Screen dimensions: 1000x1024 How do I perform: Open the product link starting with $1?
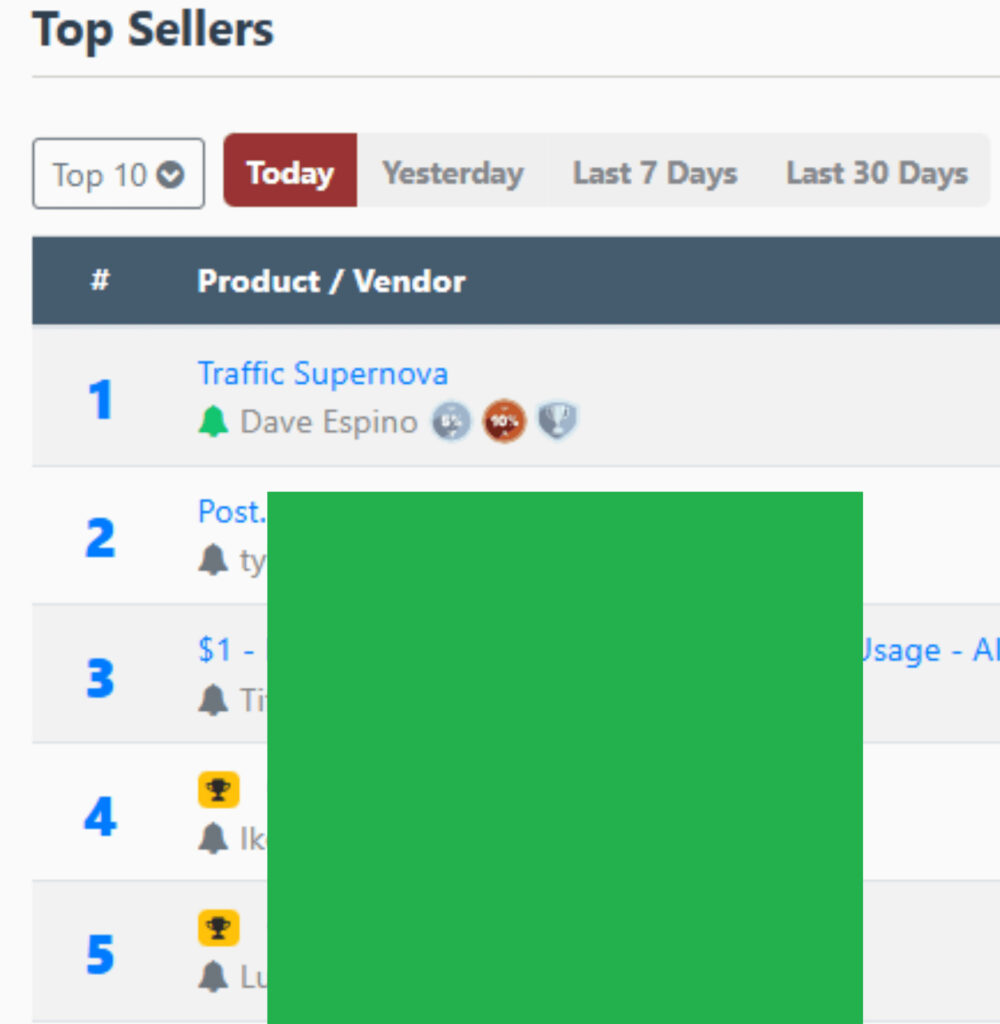click(x=225, y=651)
